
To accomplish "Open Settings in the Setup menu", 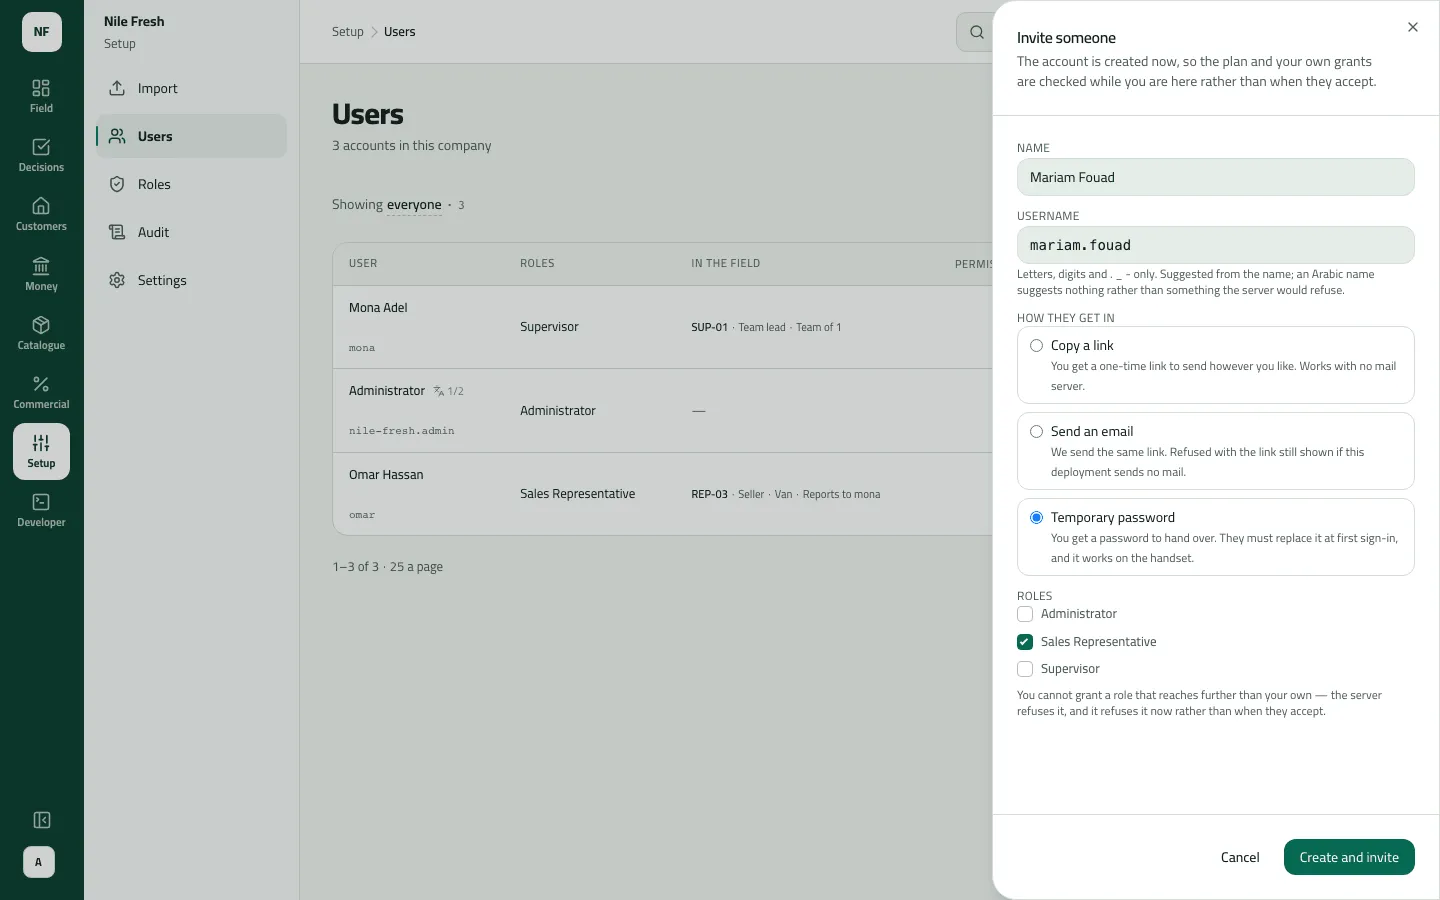I will point(192,280).
